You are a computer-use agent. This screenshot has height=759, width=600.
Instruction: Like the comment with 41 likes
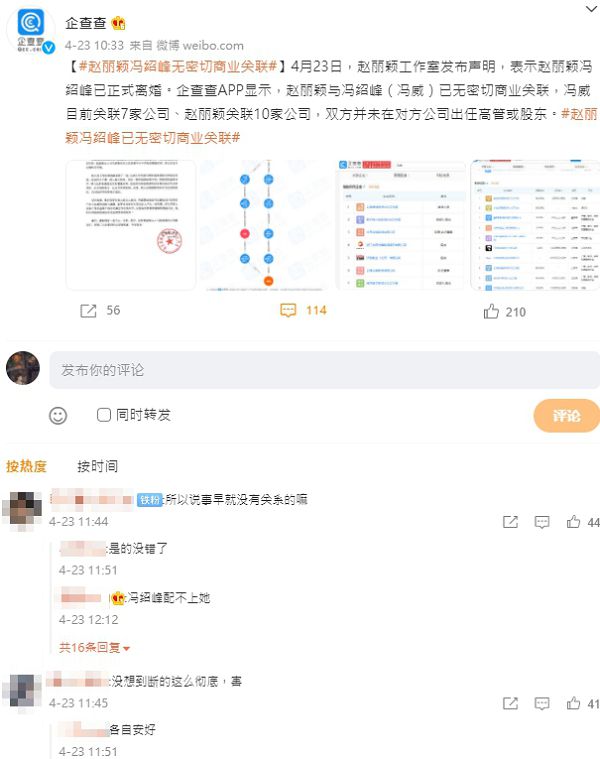coord(573,703)
